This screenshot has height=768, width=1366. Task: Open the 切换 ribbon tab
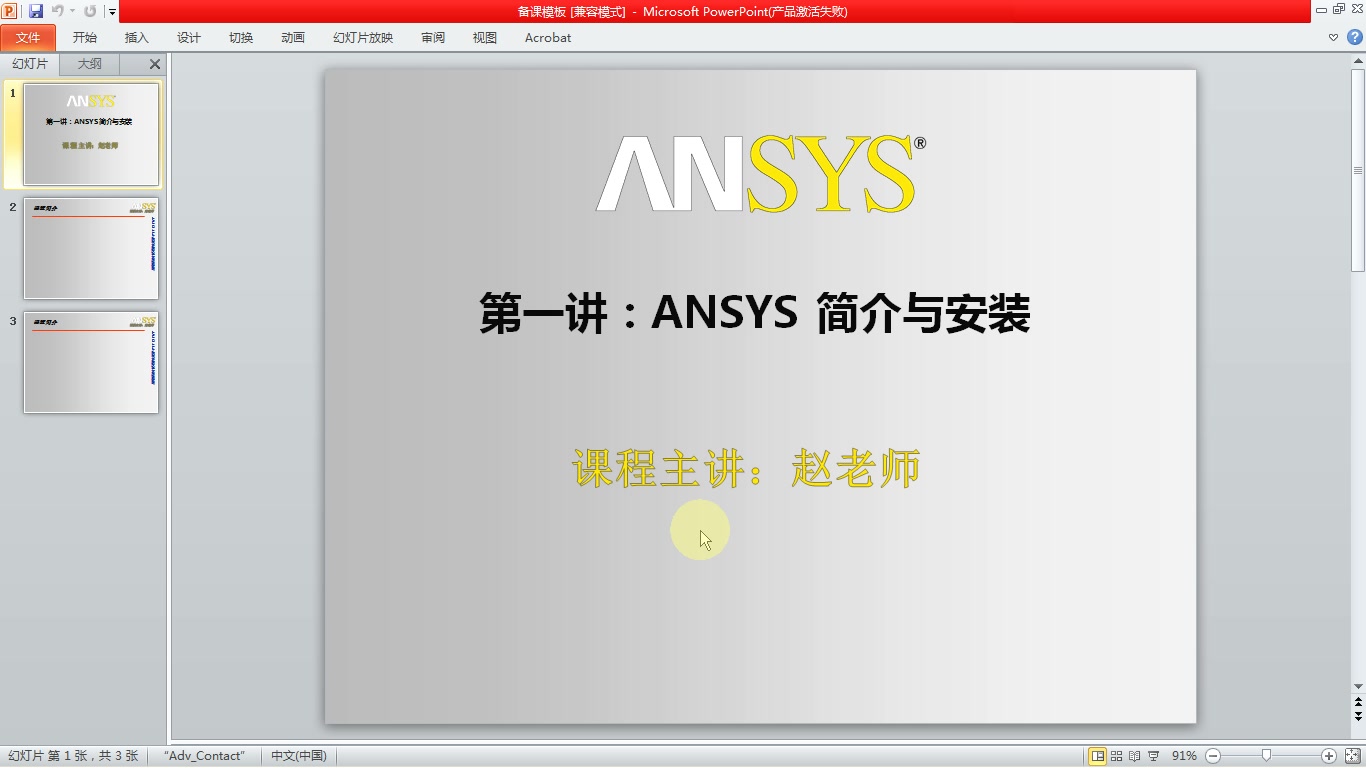241,38
